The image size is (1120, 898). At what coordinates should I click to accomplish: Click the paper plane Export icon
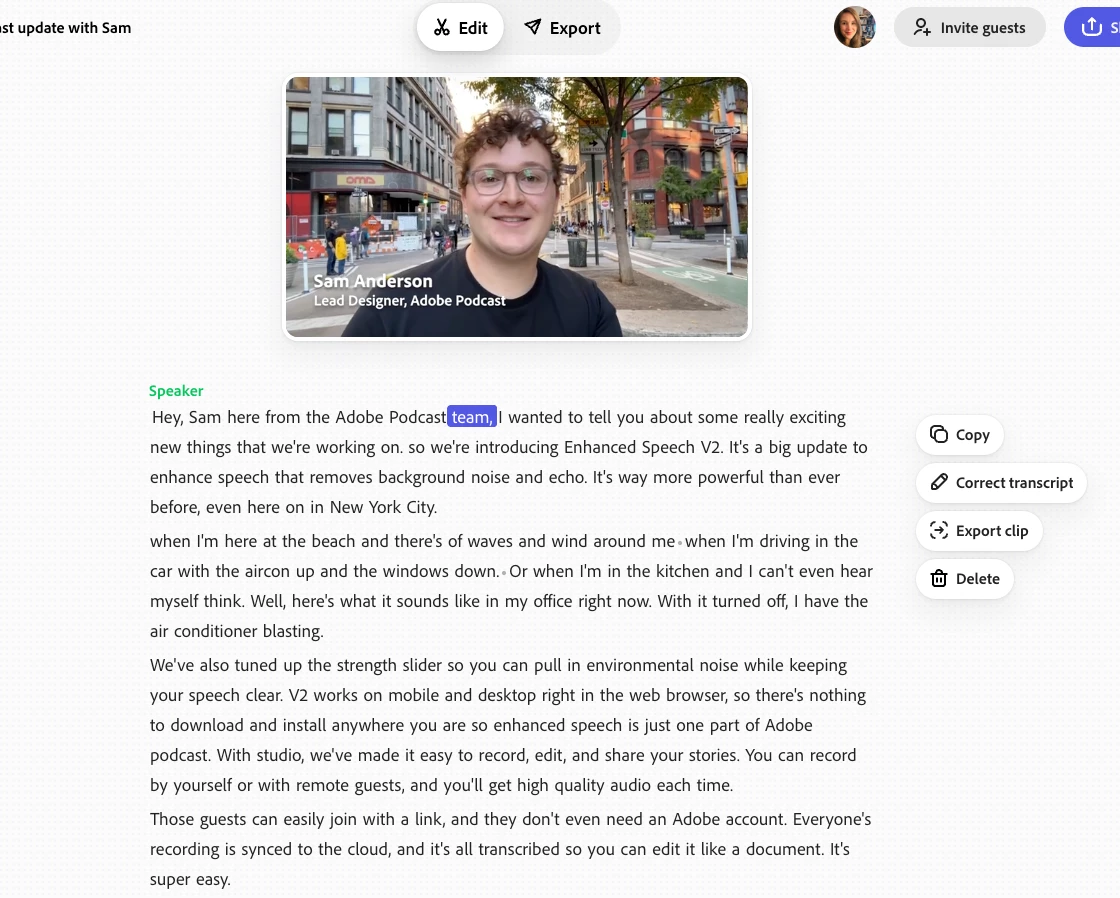coord(533,27)
